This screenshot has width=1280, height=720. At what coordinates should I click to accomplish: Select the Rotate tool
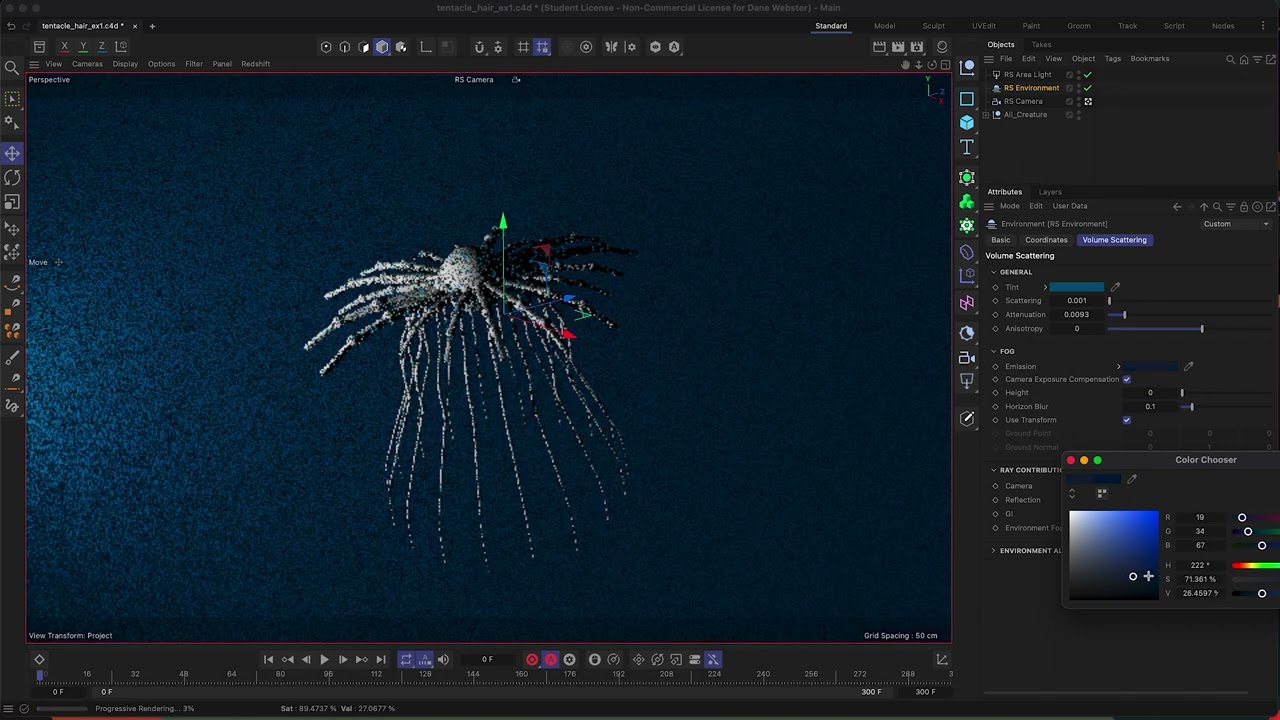[x=12, y=177]
